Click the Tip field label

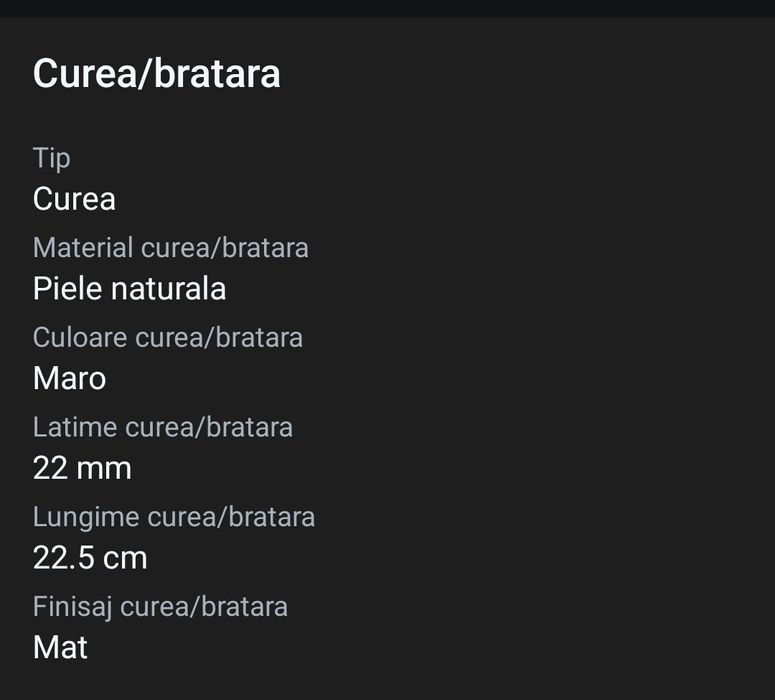[51, 158]
